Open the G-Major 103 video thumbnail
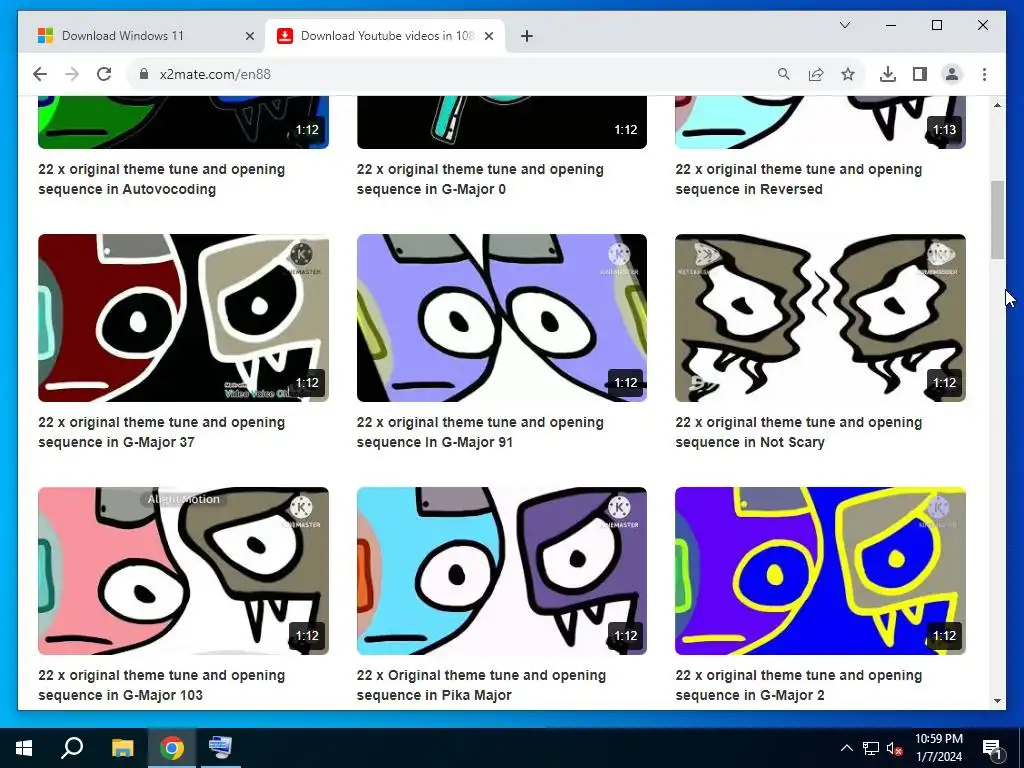 tap(184, 571)
